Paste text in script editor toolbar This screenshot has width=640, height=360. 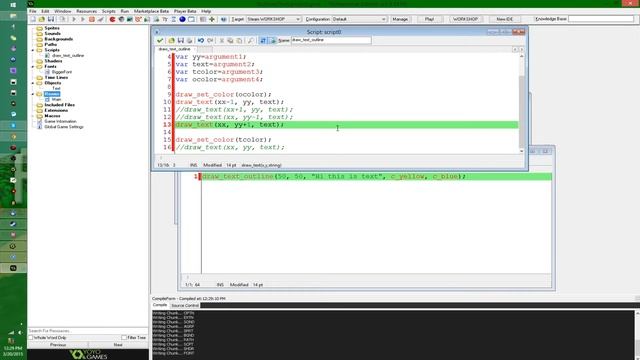click(x=239, y=40)
